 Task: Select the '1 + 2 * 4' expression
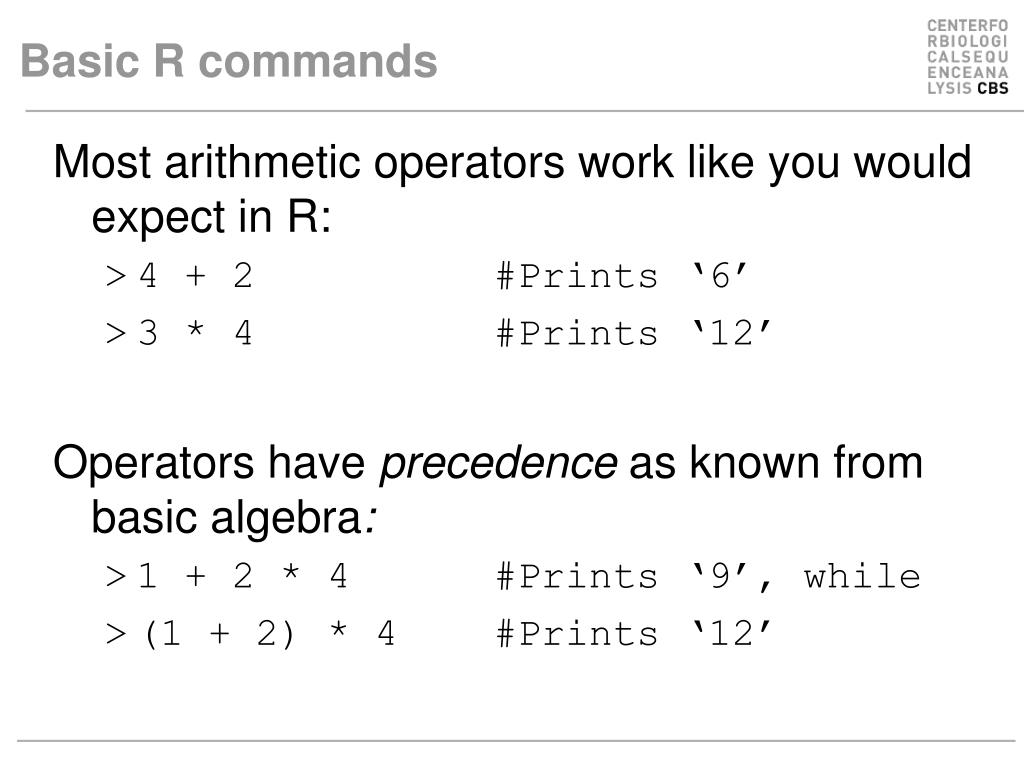(243, 576)
